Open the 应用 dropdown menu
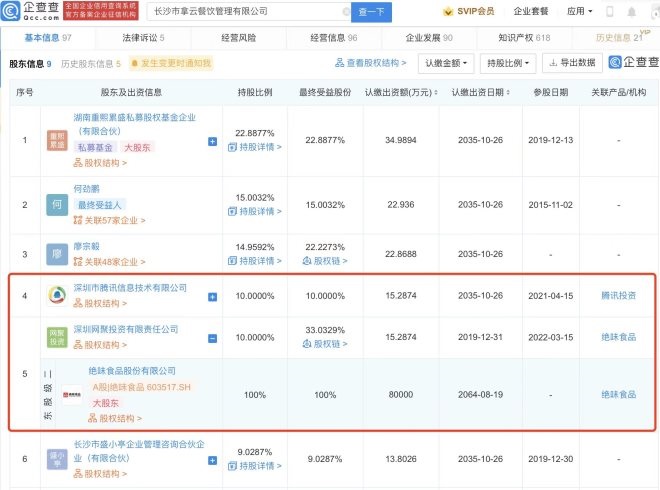660x490 pixels. 578,11
